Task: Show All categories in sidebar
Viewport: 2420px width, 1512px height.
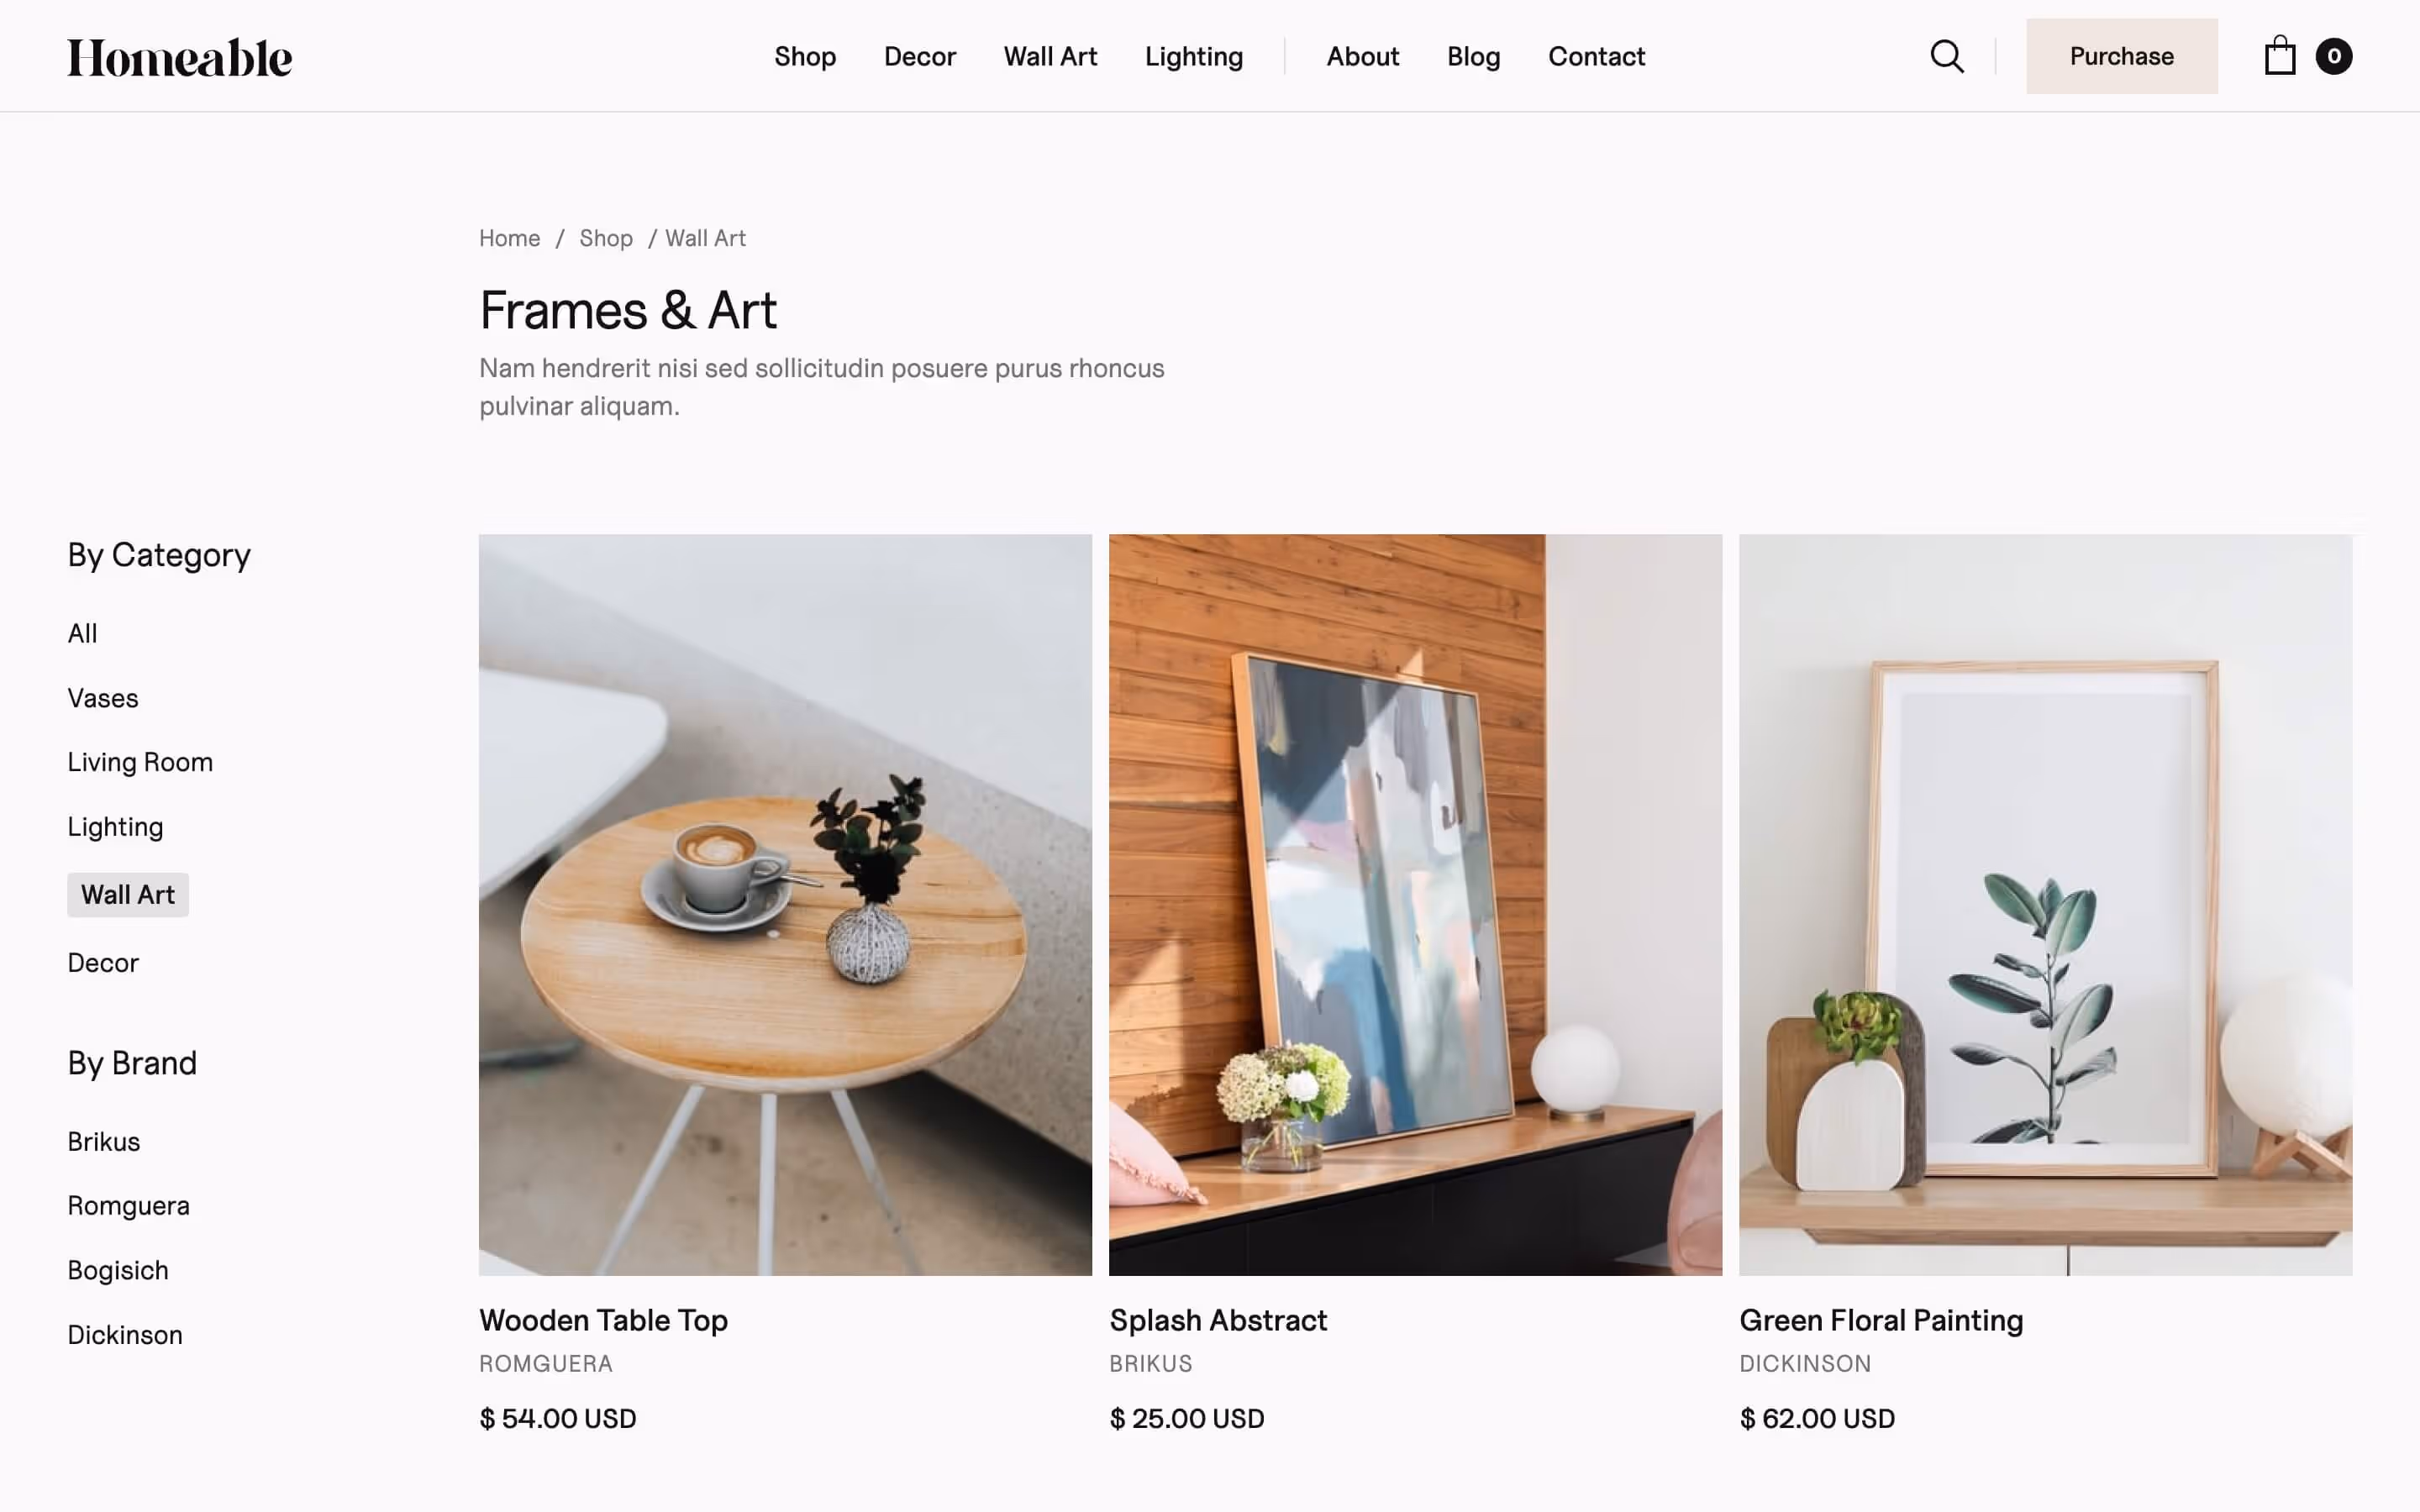Action: pos(82,634)
